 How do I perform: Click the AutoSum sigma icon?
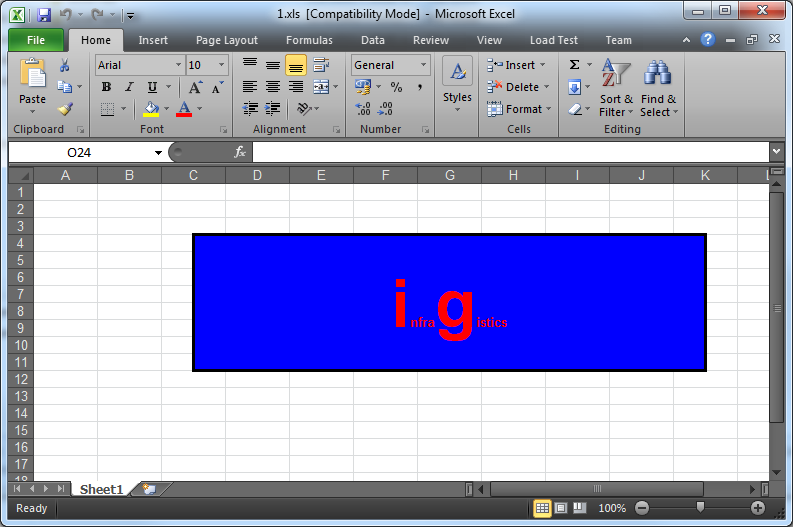(x=574, y=65)
